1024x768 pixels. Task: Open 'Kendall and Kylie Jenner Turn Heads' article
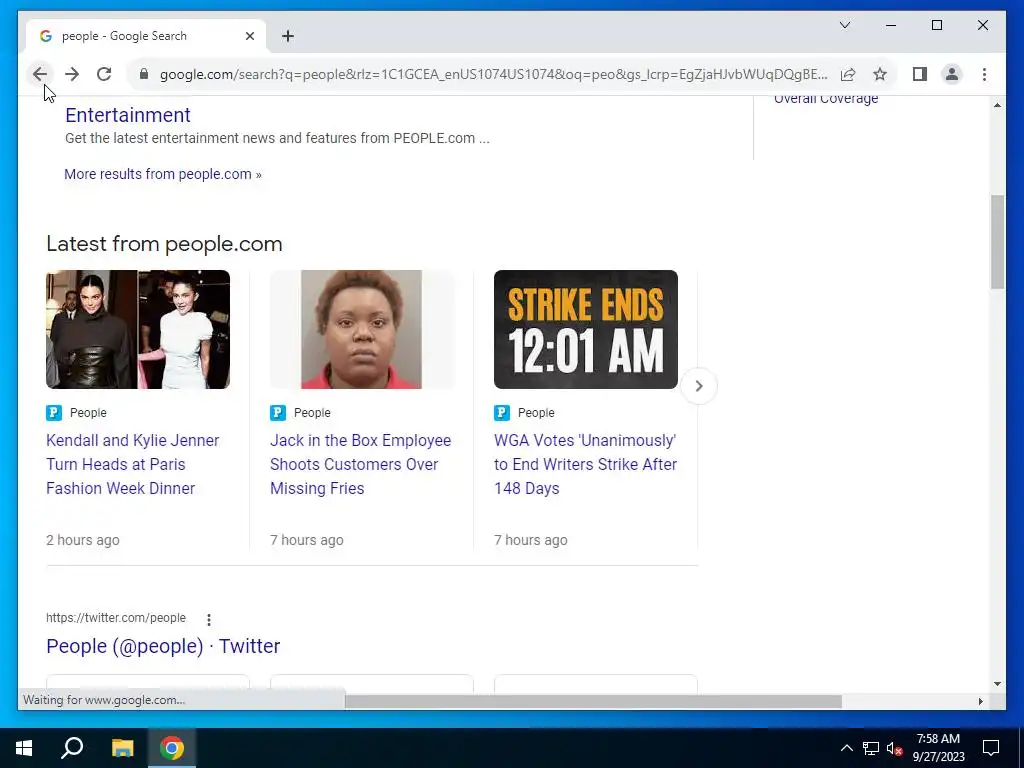(x=133, y=464)
